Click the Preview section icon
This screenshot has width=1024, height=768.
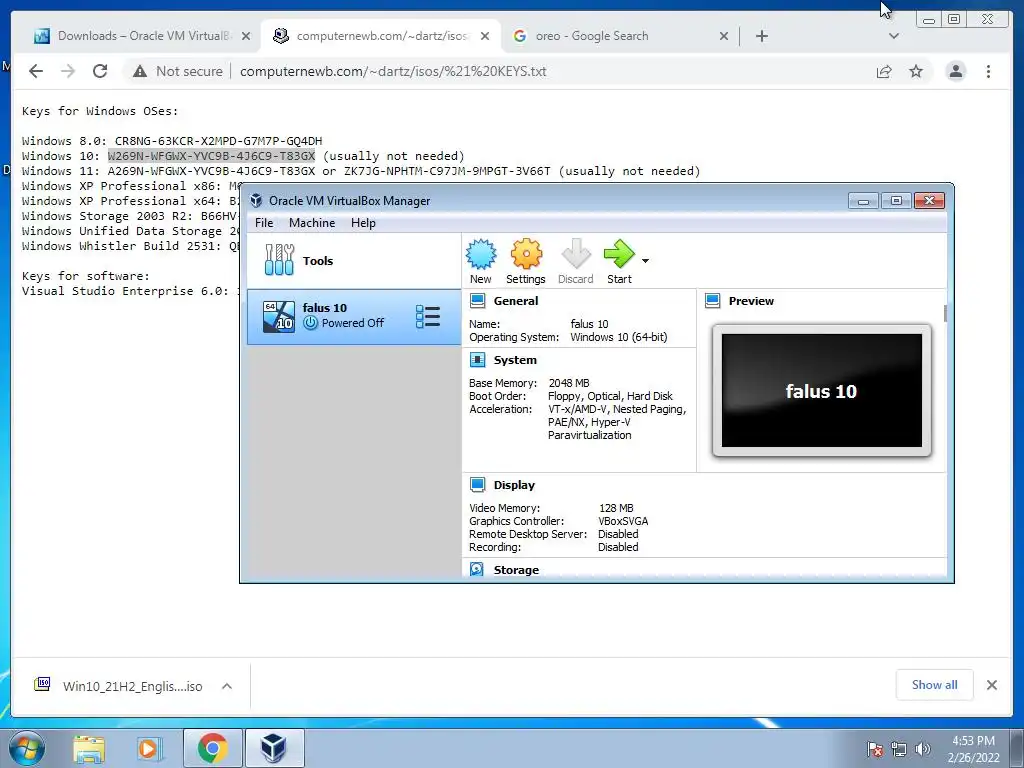tap(712, 301)
